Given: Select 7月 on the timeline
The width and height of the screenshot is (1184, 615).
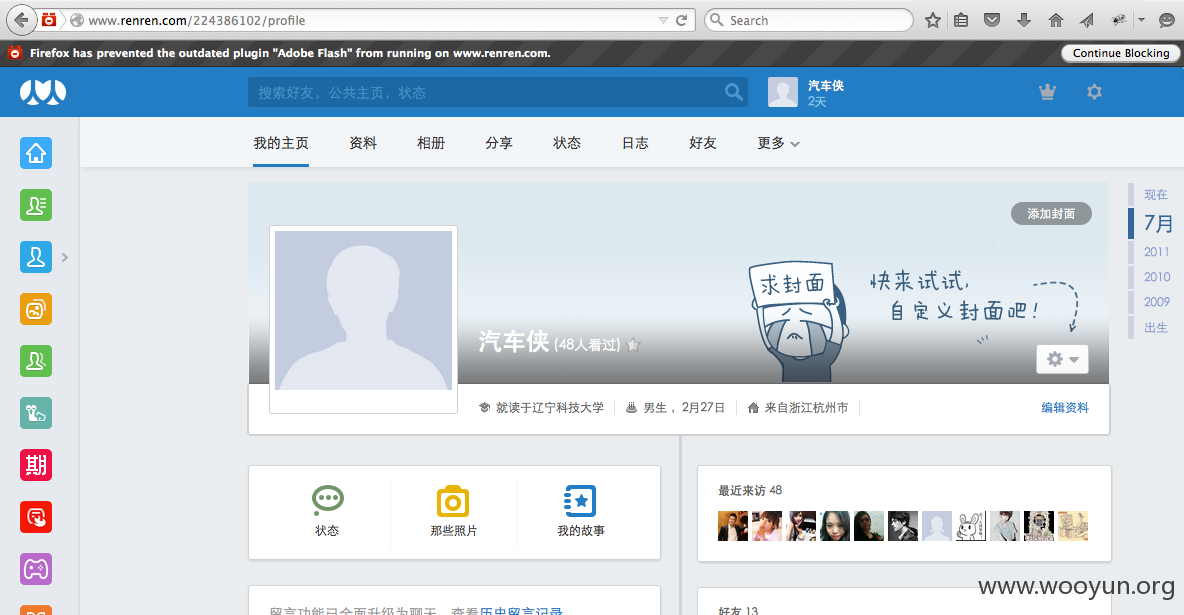Looking at the screenshot, I should 1158,224.
